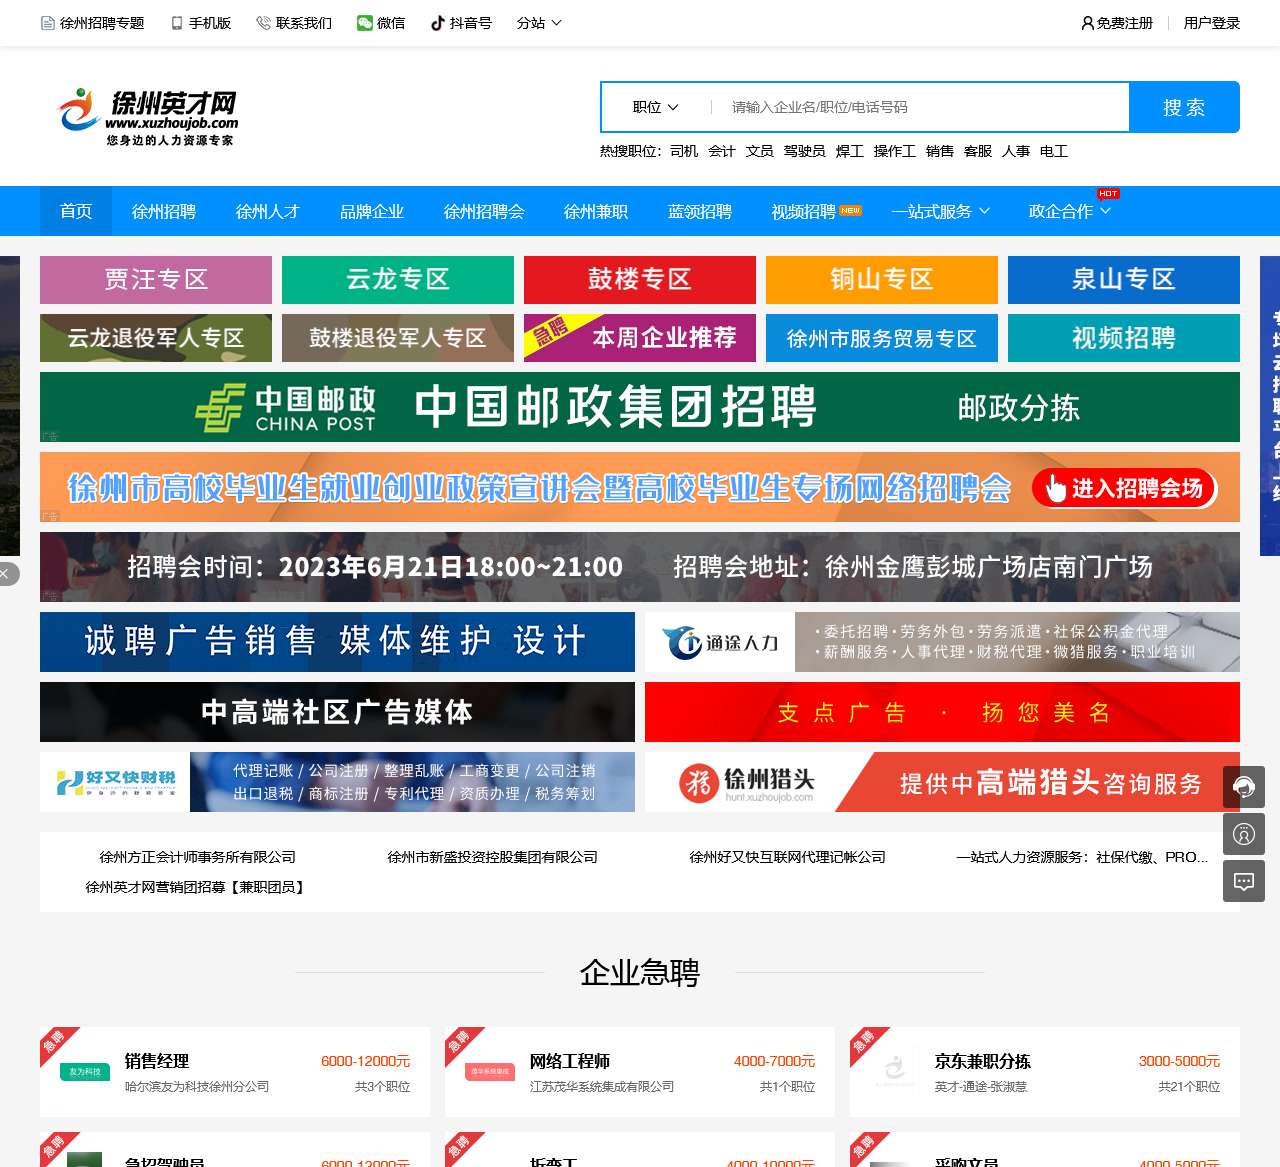The height and width of the screenshot is (1167, 1280).
Task: Click the customer service headset icon
Action: [x=1244, y=787]
